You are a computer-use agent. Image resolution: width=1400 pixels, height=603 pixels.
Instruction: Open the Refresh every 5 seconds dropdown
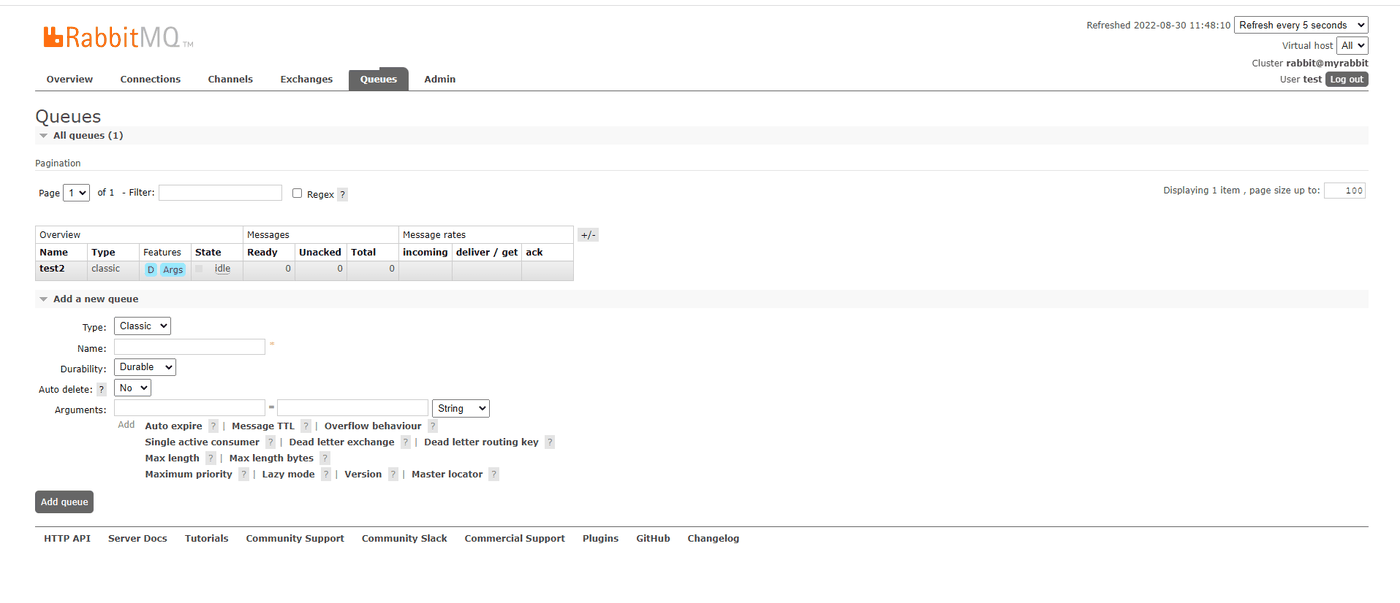pyautogui.click(x=1301, y=25)
